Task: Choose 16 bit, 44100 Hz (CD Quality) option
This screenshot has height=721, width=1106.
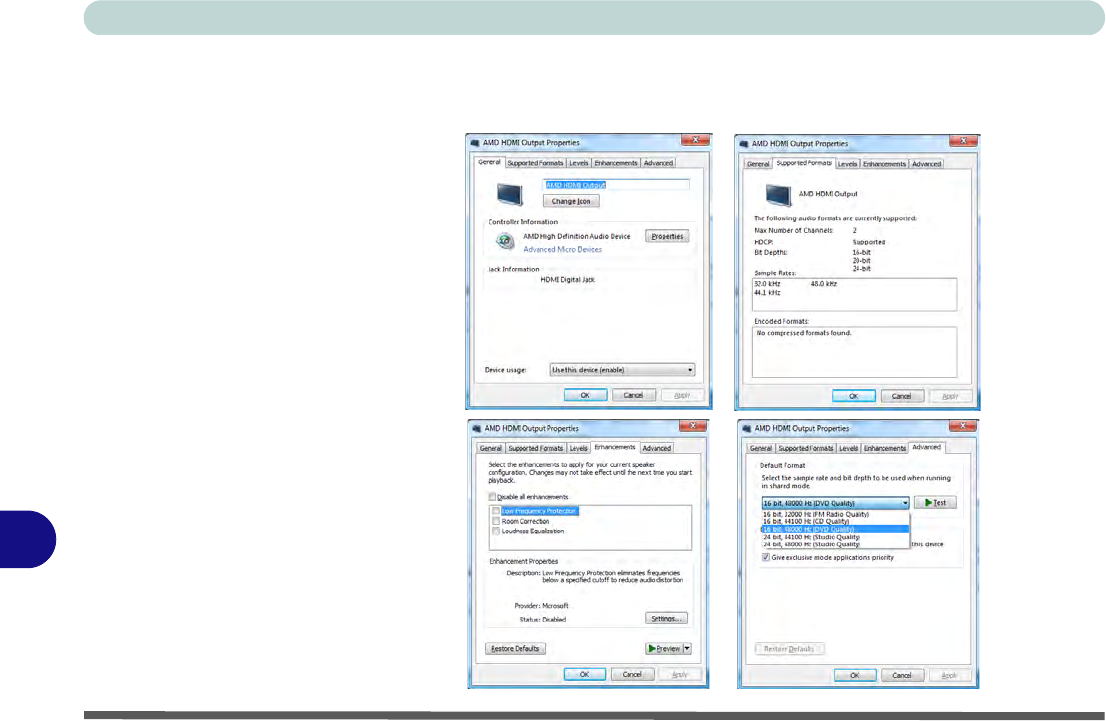Action: point(812,521)
